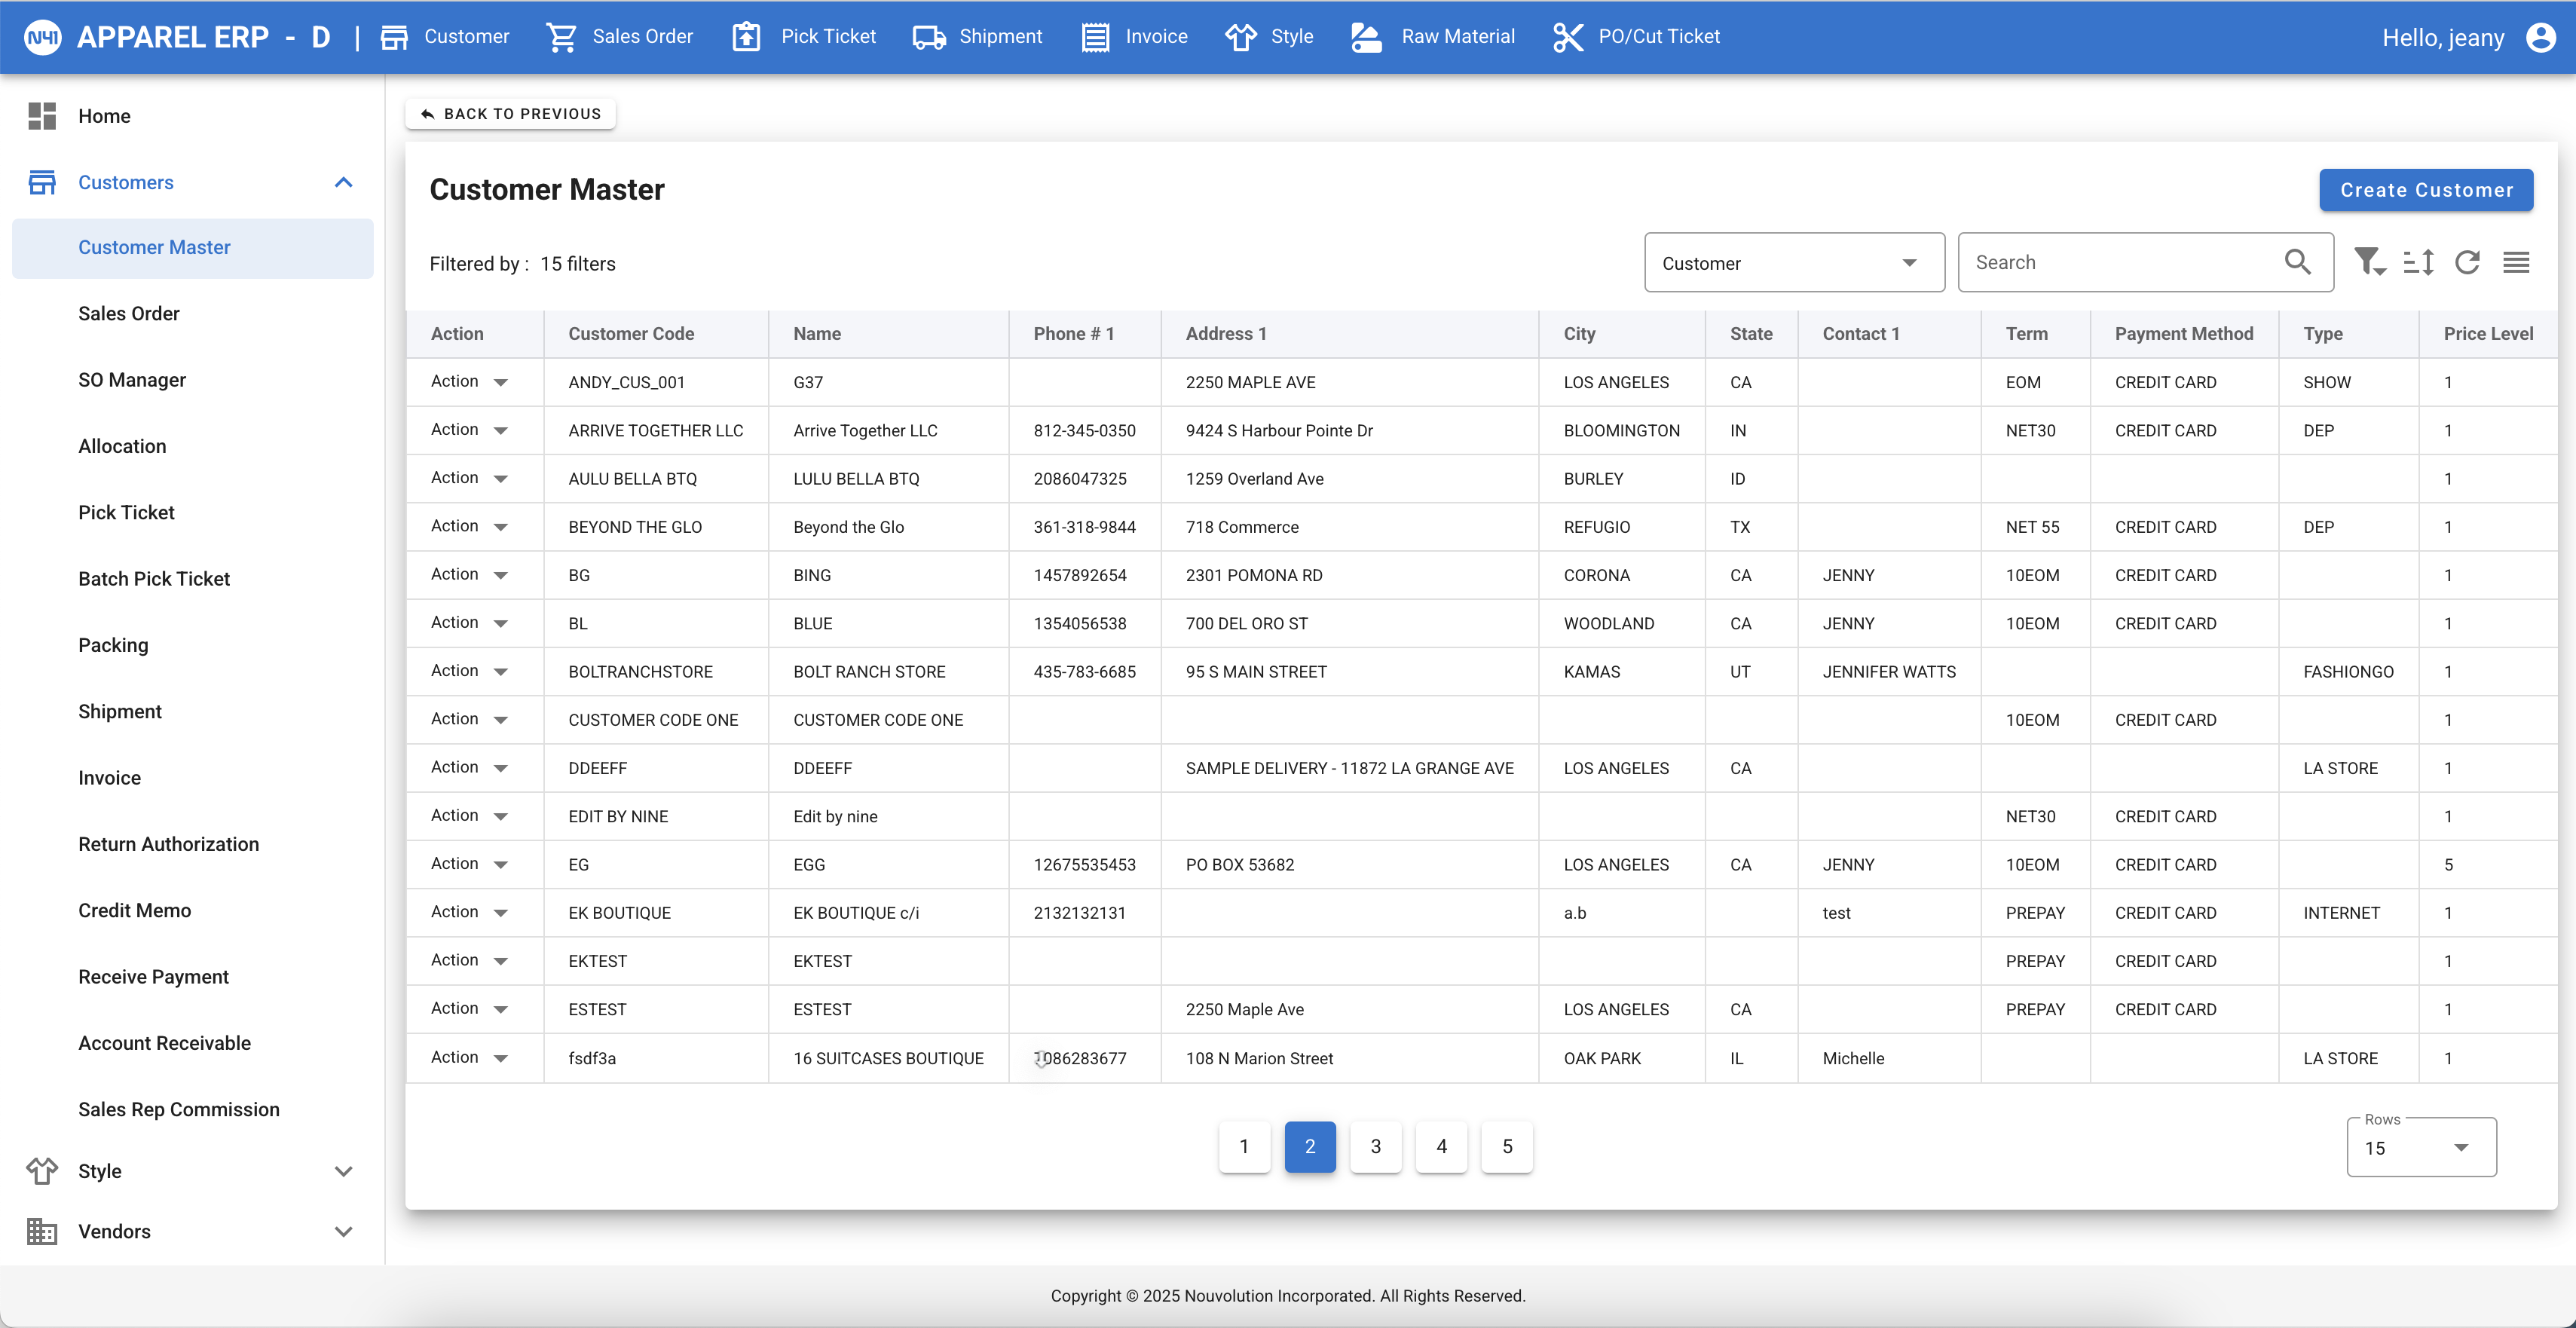This screenshot has height=1328, width=2576.
Task: Open Return Authorization in sidebar
Action: tap(168, 844)
